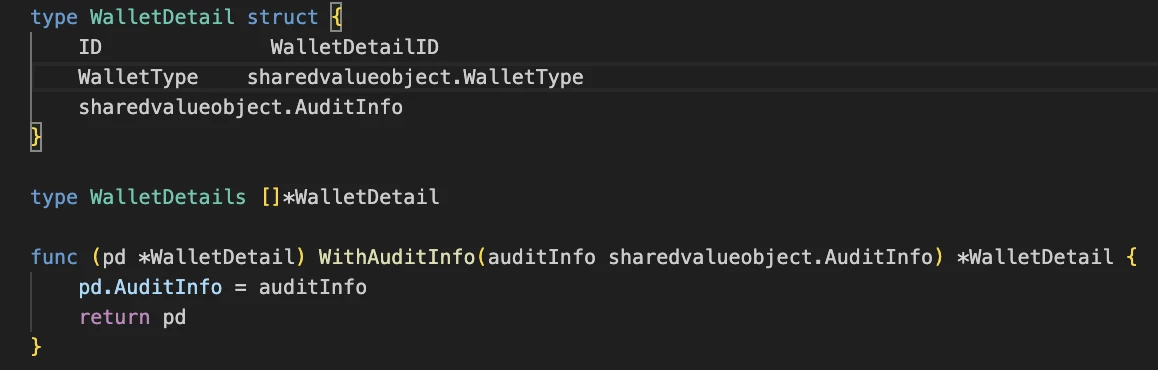1158x370 pixels.
Task: Click the func keyword
Action: click(x=54, y=257)
